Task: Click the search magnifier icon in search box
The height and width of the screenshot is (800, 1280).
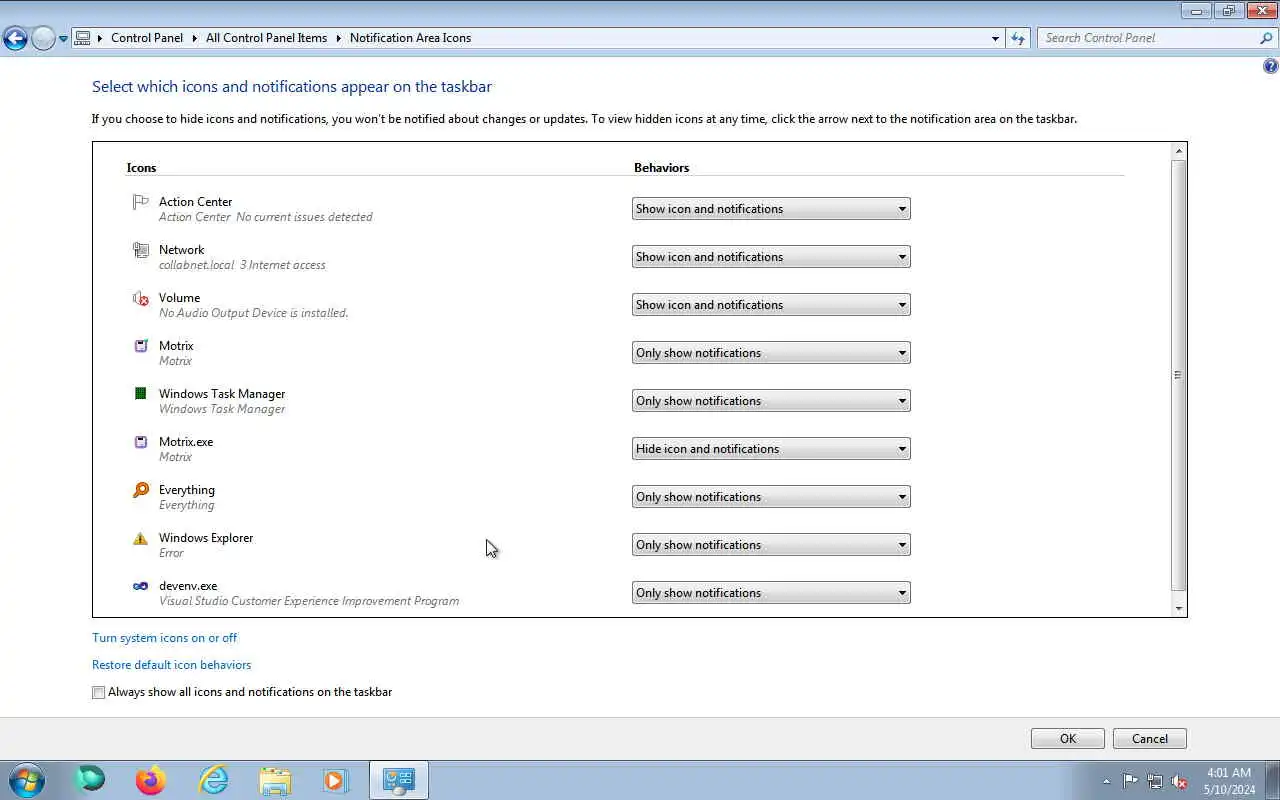Action: coord(1266,38)
